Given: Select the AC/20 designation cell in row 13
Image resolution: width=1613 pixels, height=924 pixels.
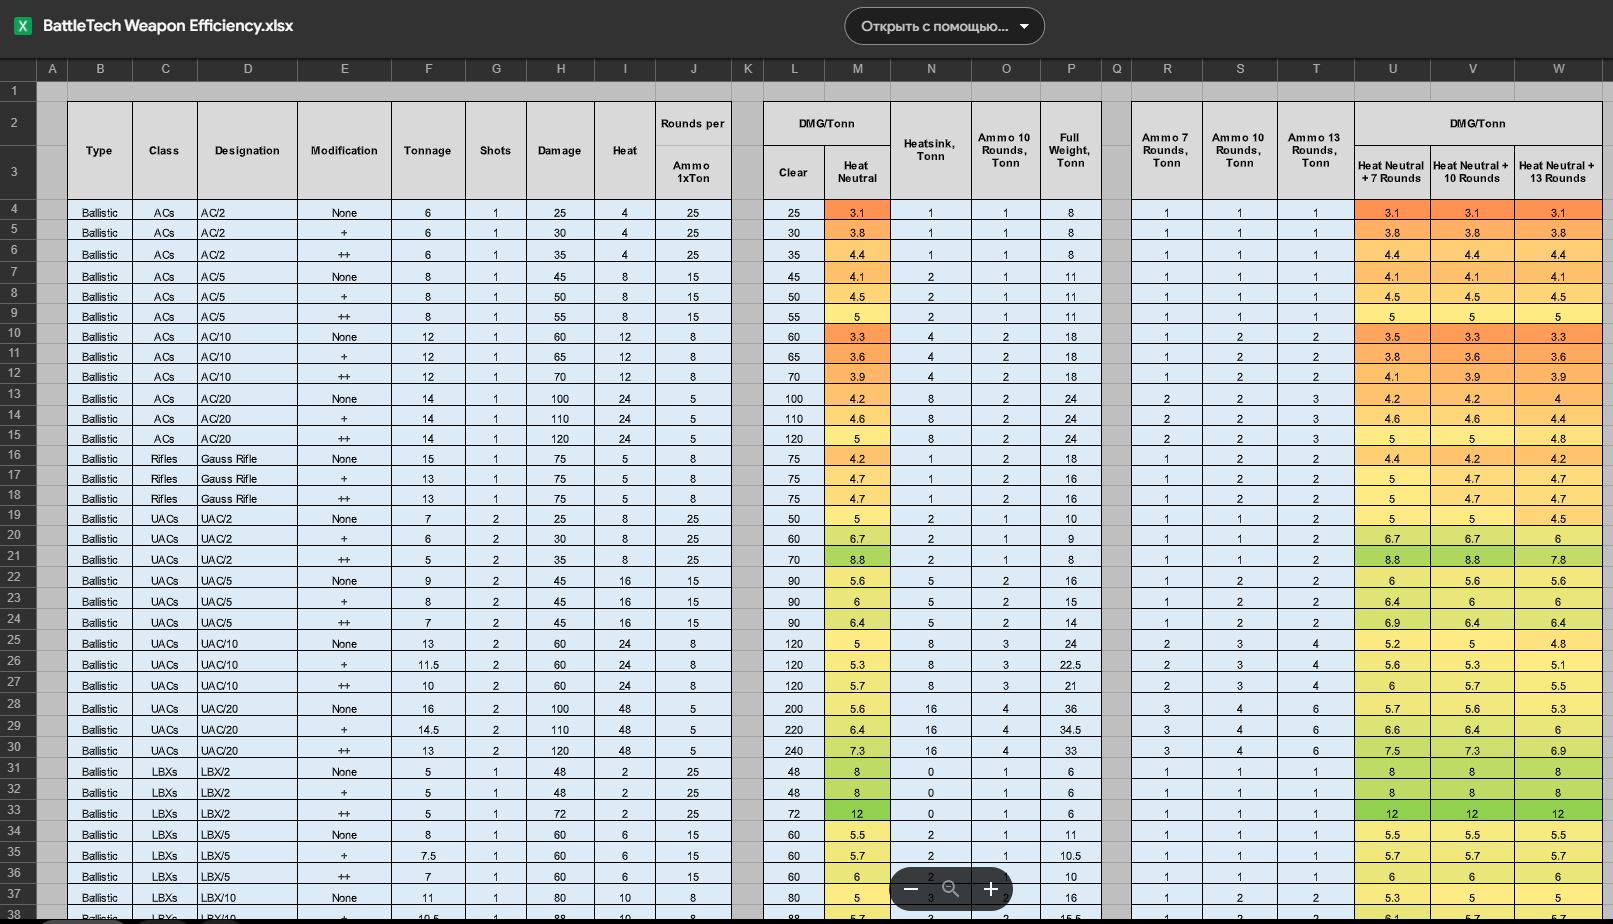Looking at the screenshot, I should 247,398.
